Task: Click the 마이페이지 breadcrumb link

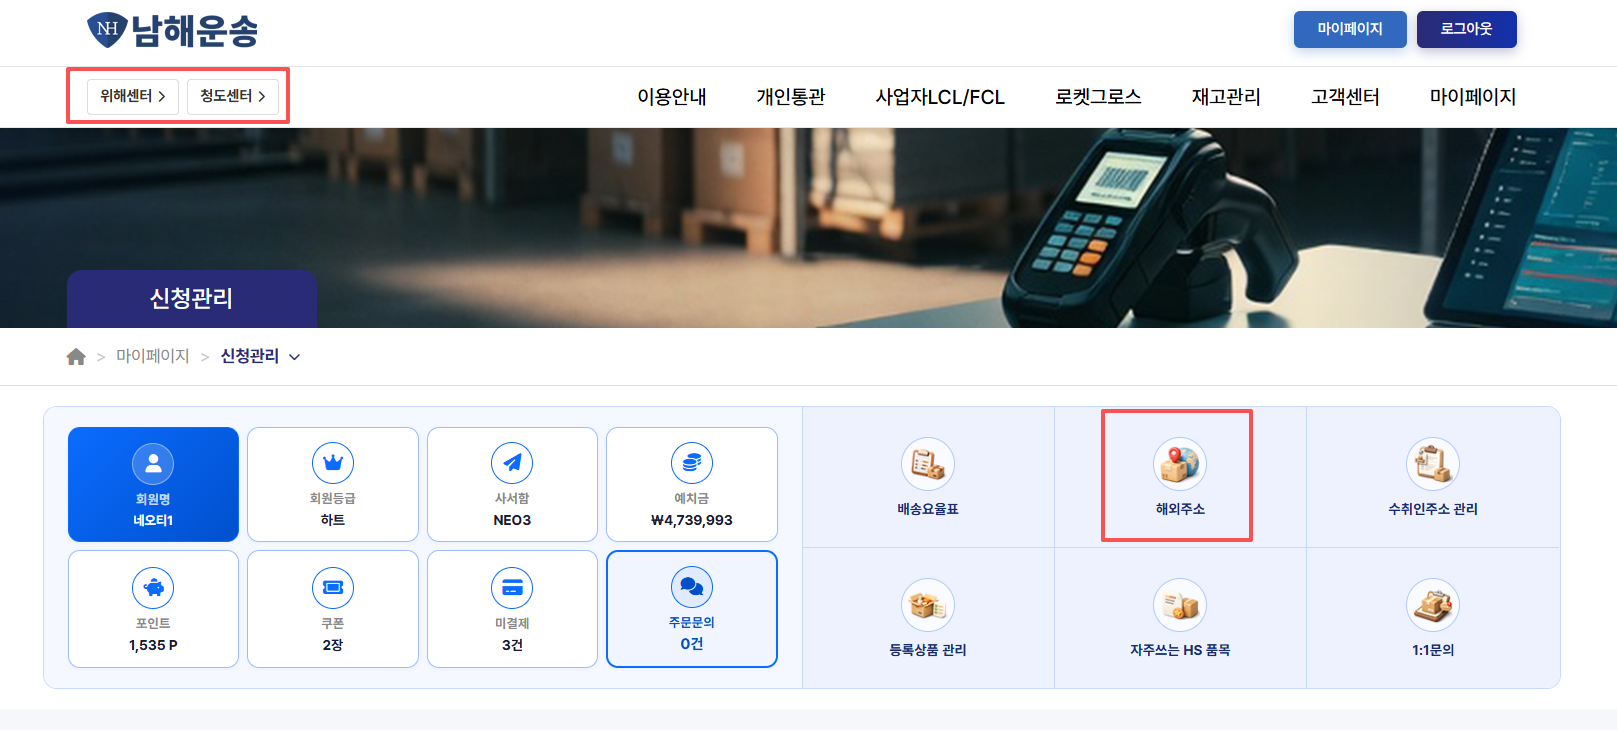Action: tap(152, 356)
